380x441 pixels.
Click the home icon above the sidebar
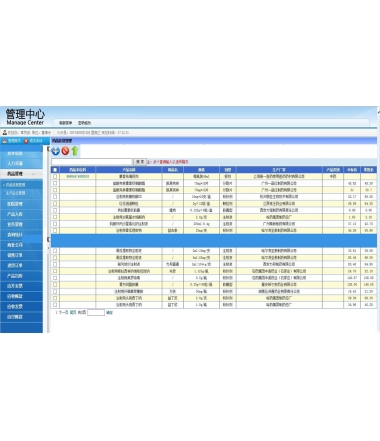(x=5, y=141)
